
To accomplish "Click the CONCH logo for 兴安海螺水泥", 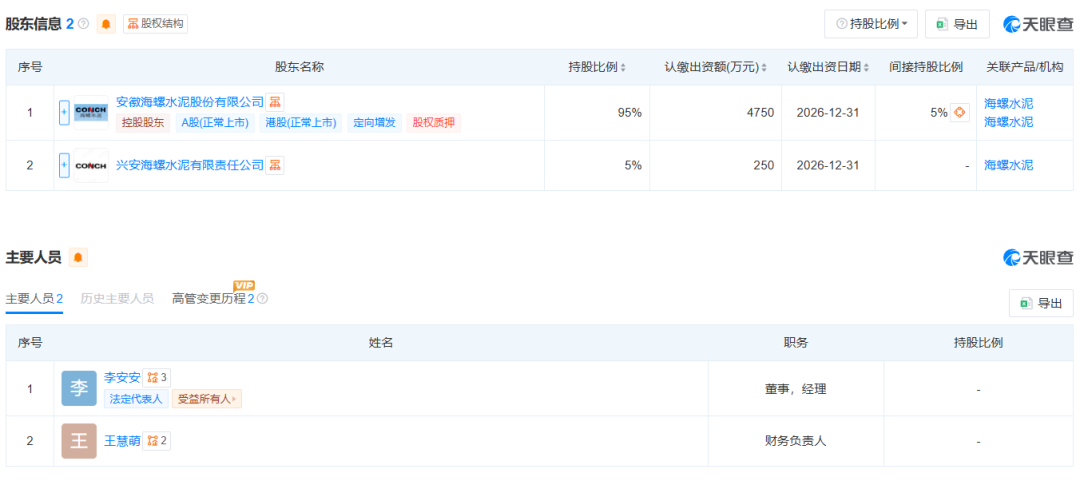I will [91, 165].
